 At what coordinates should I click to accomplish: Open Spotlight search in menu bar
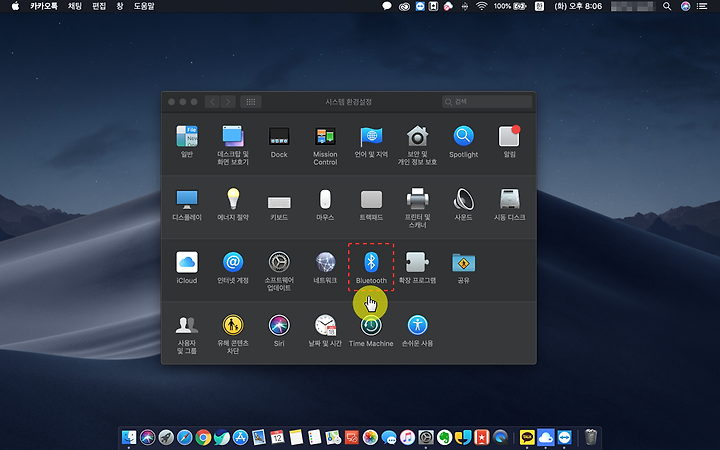point(667,6)
